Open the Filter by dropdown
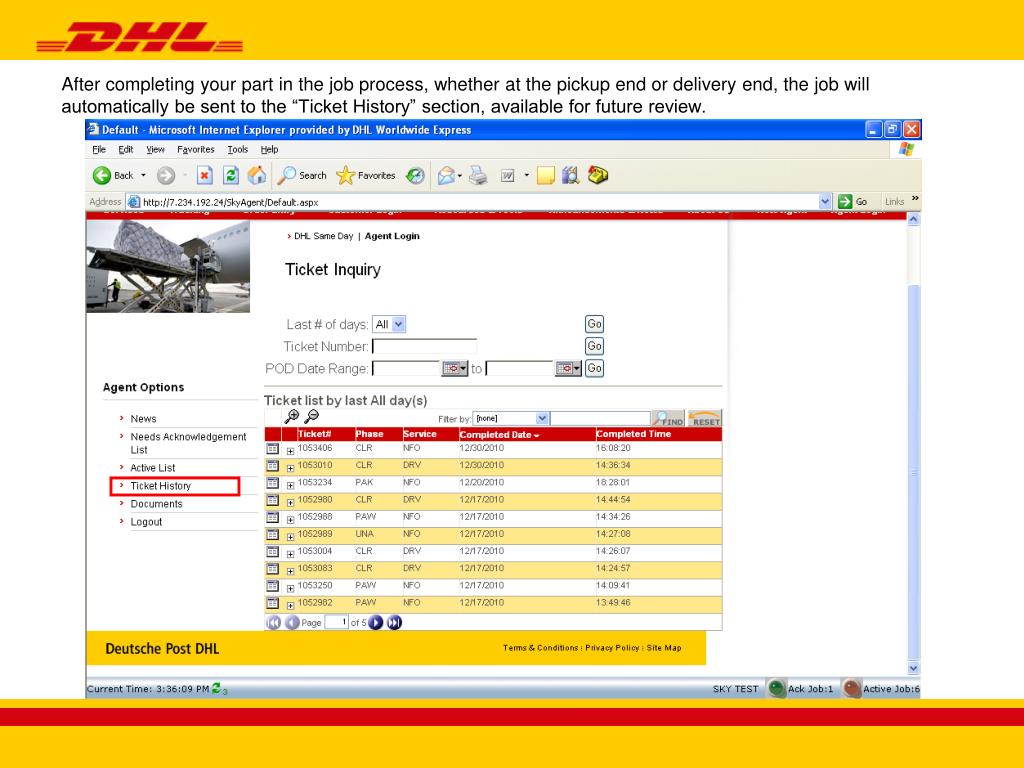Image resolution: width=1024 pixels, height=768 pixels. click(x=541, y=418)
